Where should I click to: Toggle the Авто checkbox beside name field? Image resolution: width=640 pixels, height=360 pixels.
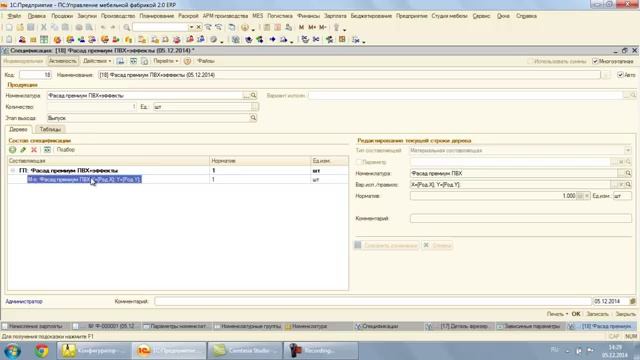(620, 75)
